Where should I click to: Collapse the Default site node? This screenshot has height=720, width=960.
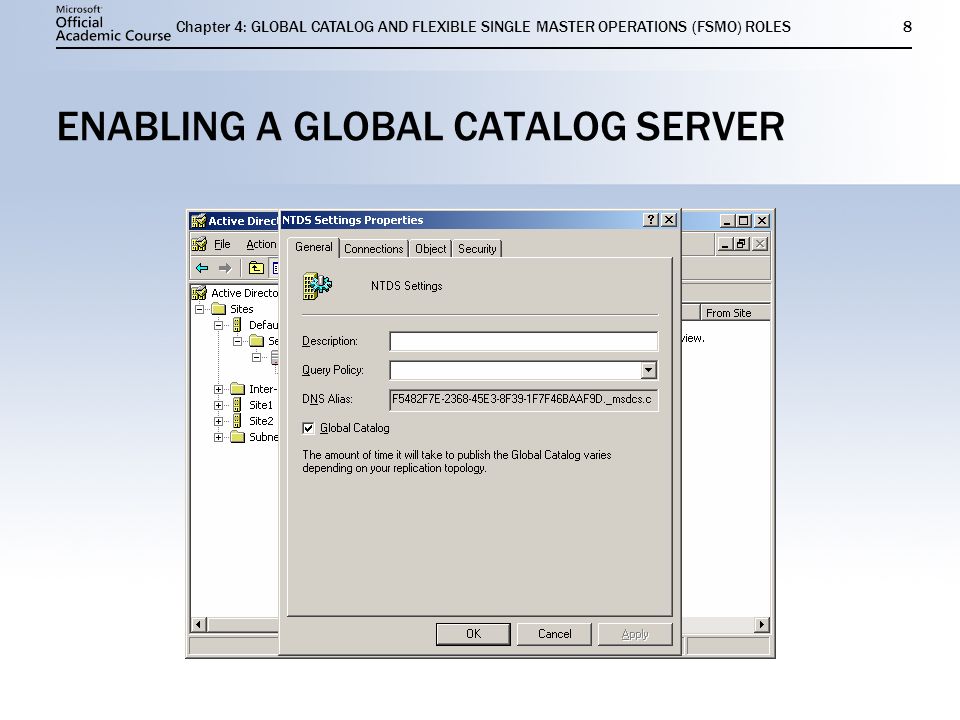tap(218, 325)
